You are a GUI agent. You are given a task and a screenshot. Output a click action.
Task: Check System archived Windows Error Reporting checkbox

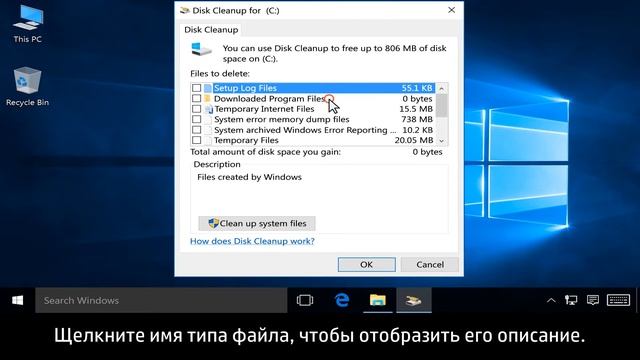pos(196,130)
